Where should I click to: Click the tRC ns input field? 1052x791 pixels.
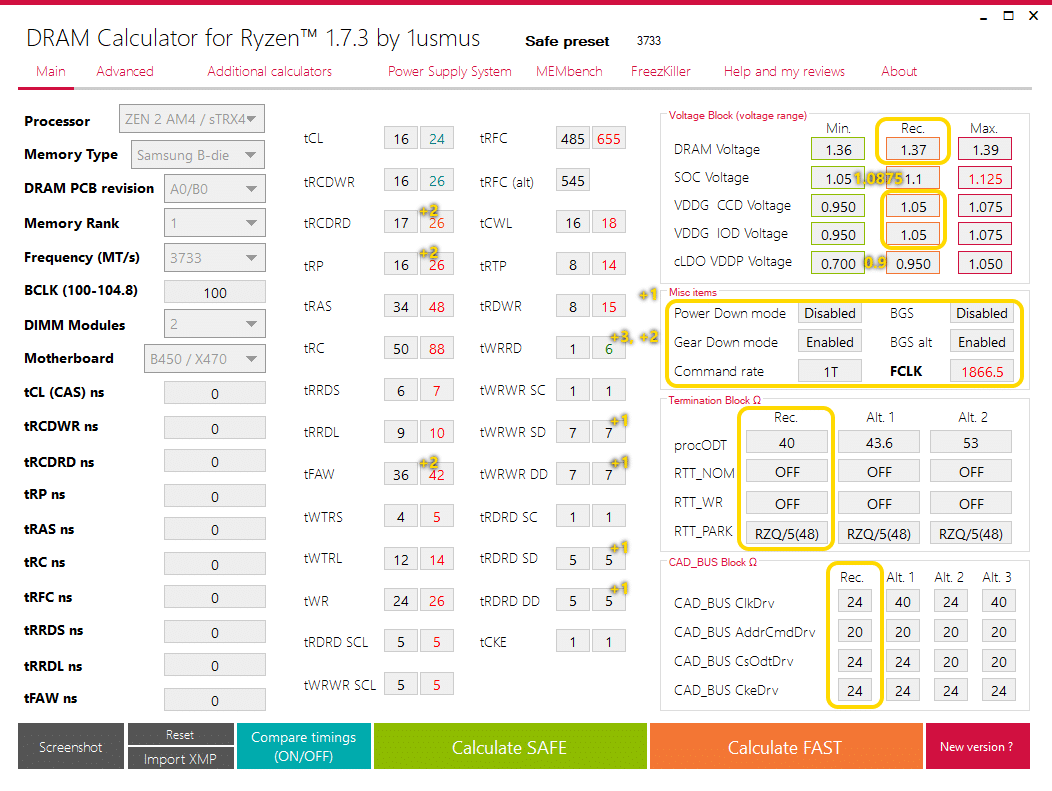point(215,564)
